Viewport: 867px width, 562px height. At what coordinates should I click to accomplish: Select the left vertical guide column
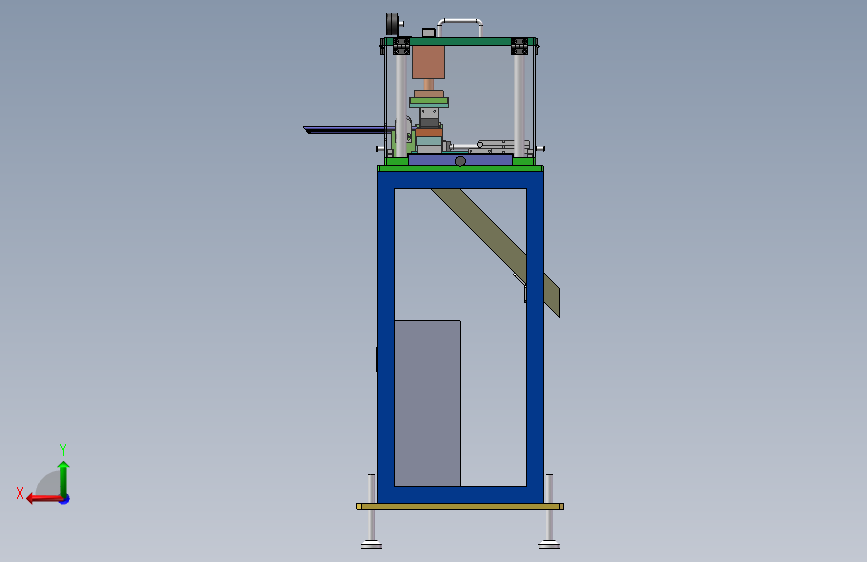401,105
